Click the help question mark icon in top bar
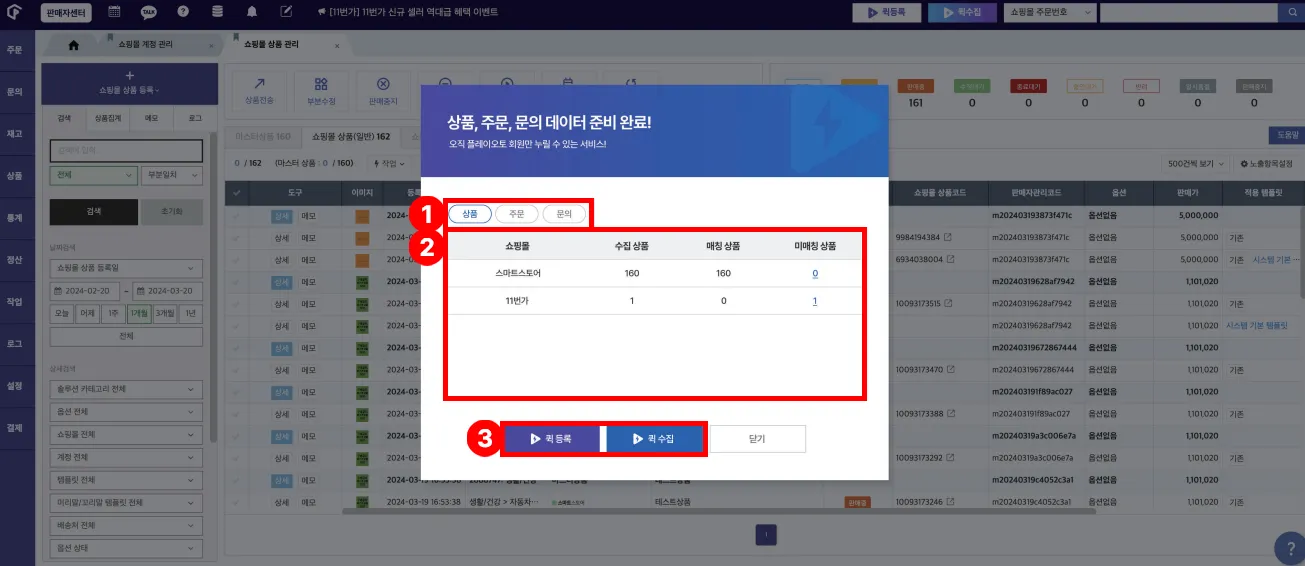 click(x=183, y=12)
